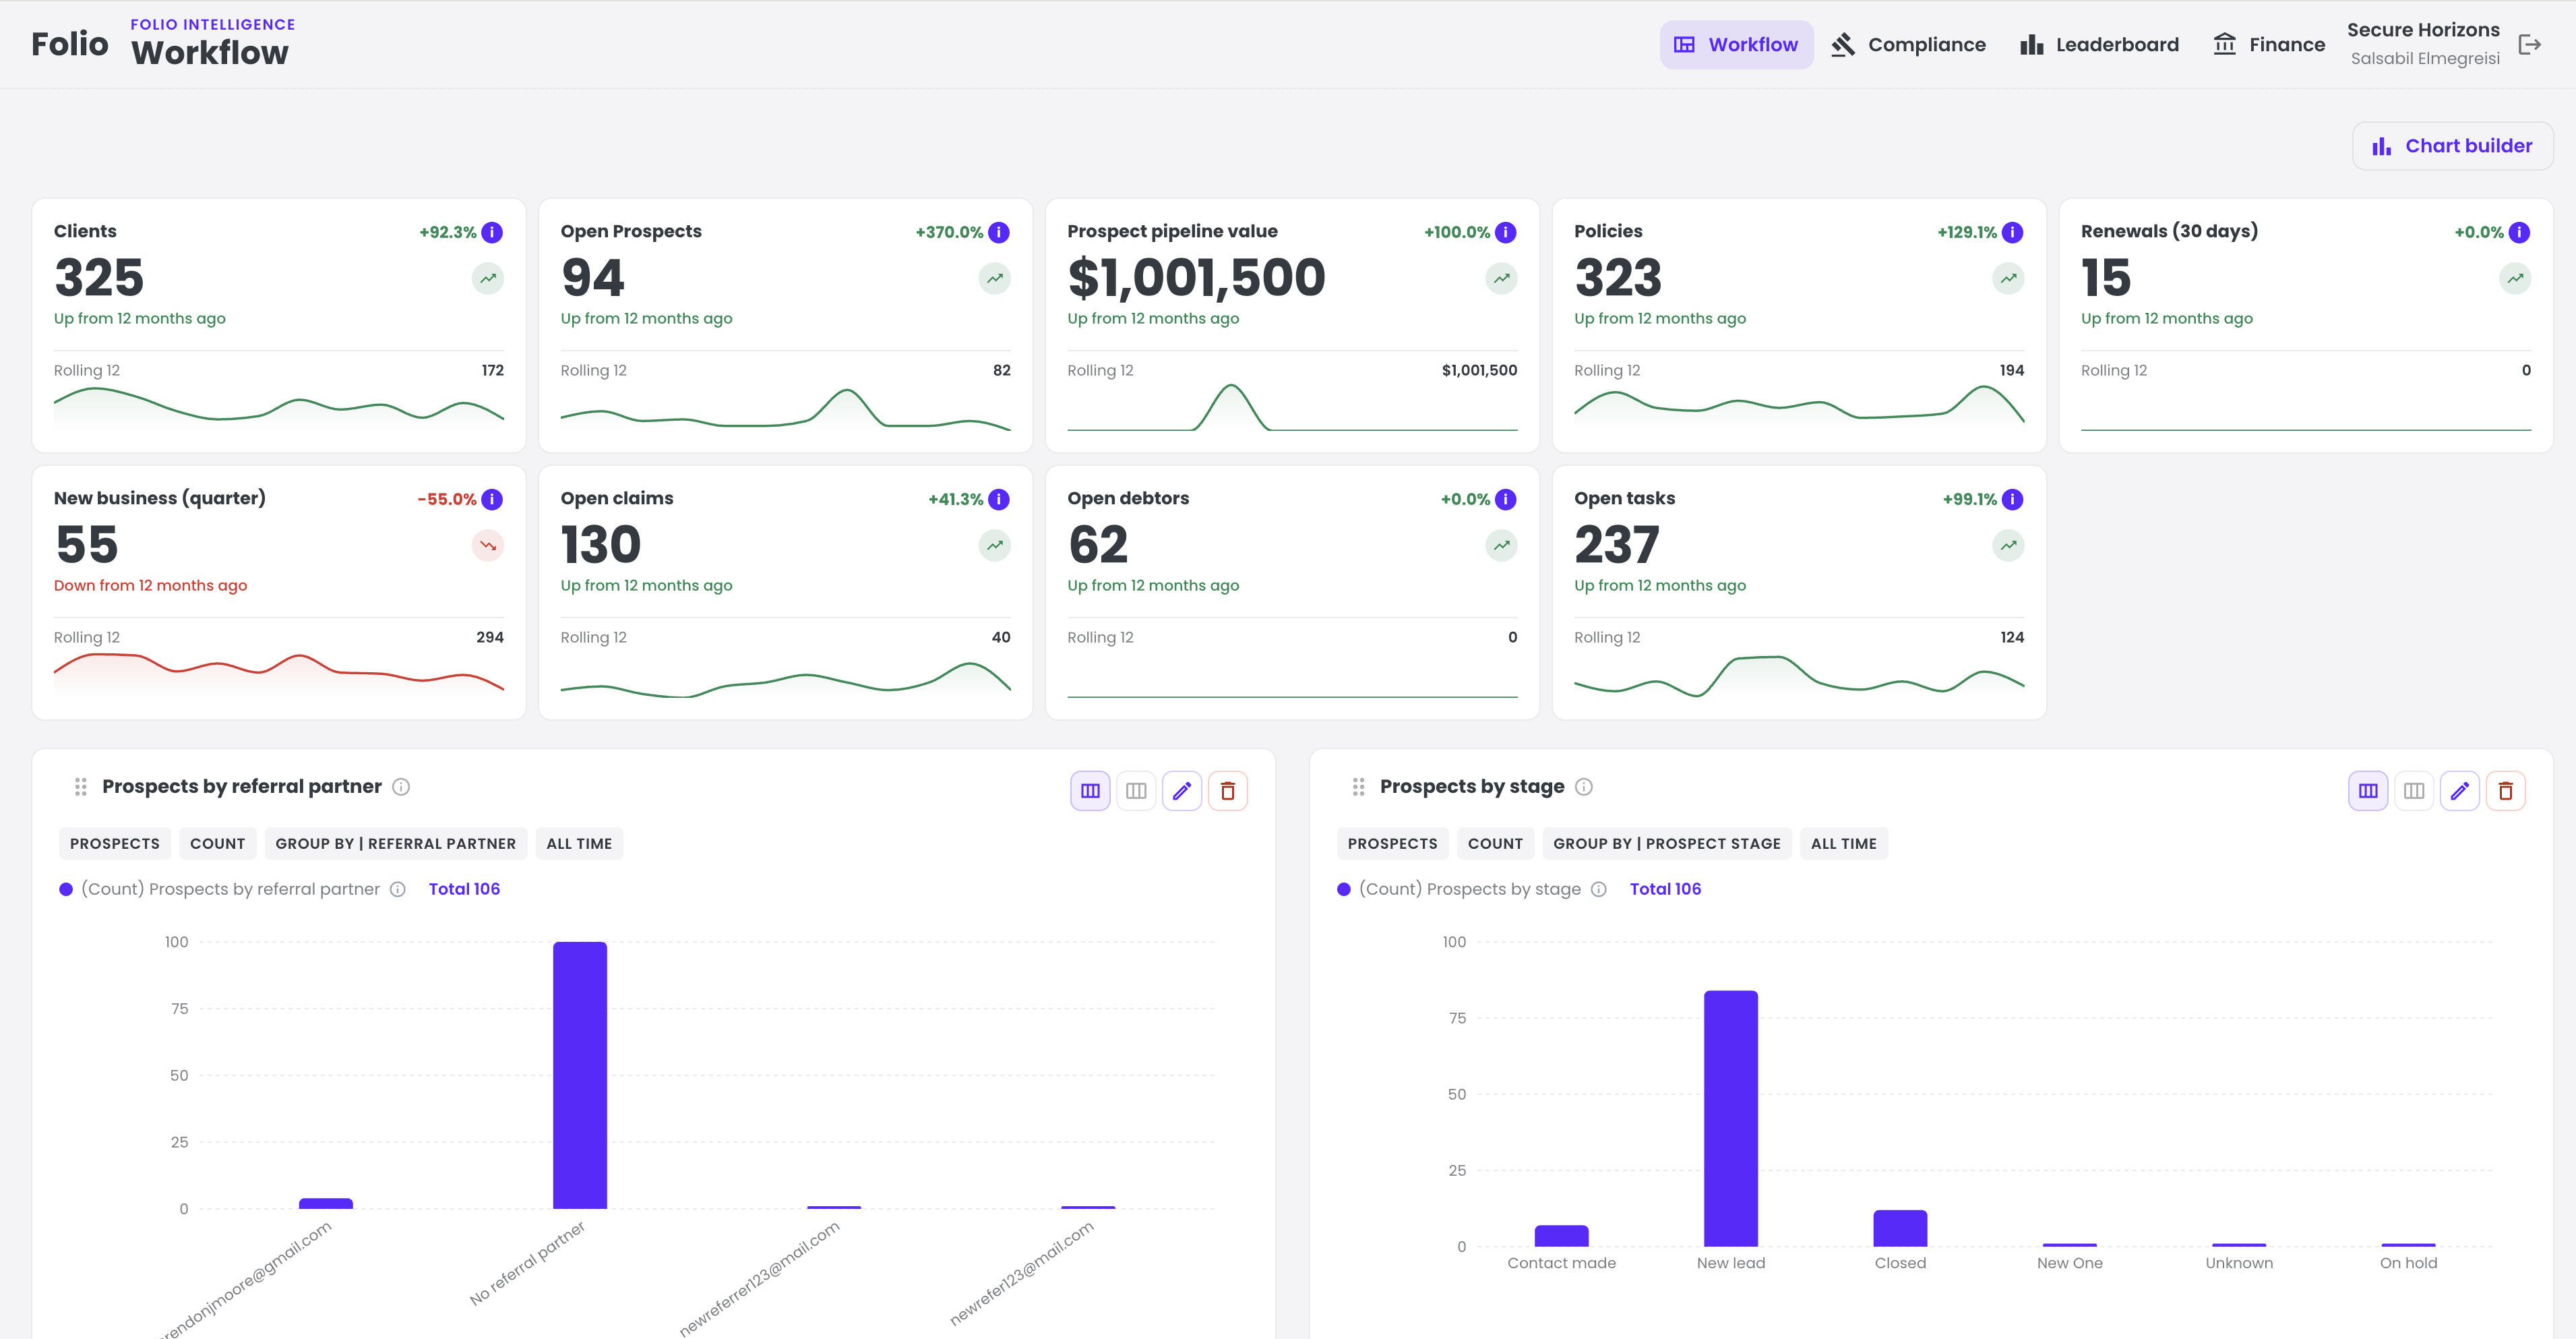Show info for New business (quarter)
This screenshot has width=2576, height=1339.
point(492,499)
